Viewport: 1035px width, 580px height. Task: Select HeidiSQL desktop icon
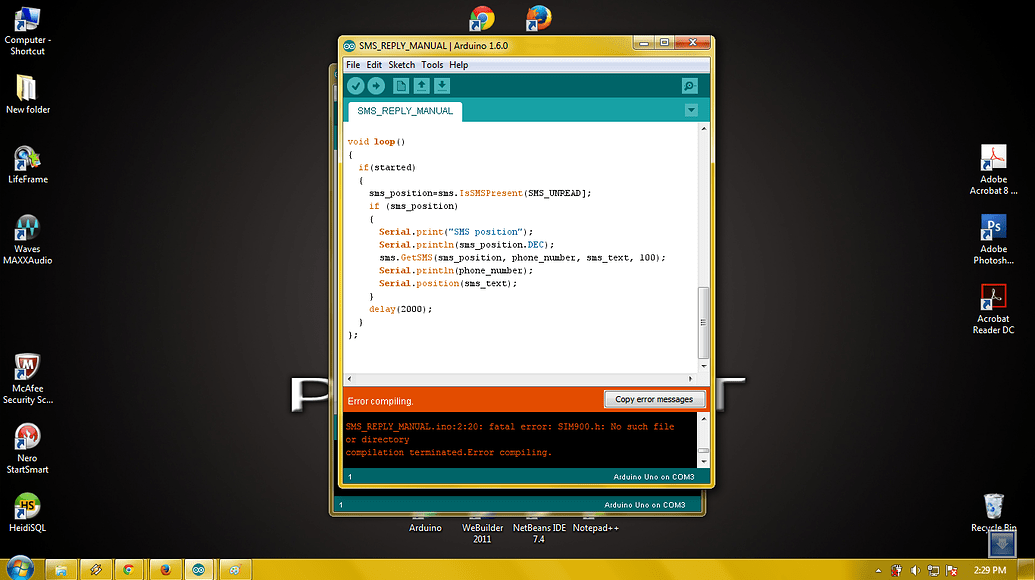tap(27, 513)
